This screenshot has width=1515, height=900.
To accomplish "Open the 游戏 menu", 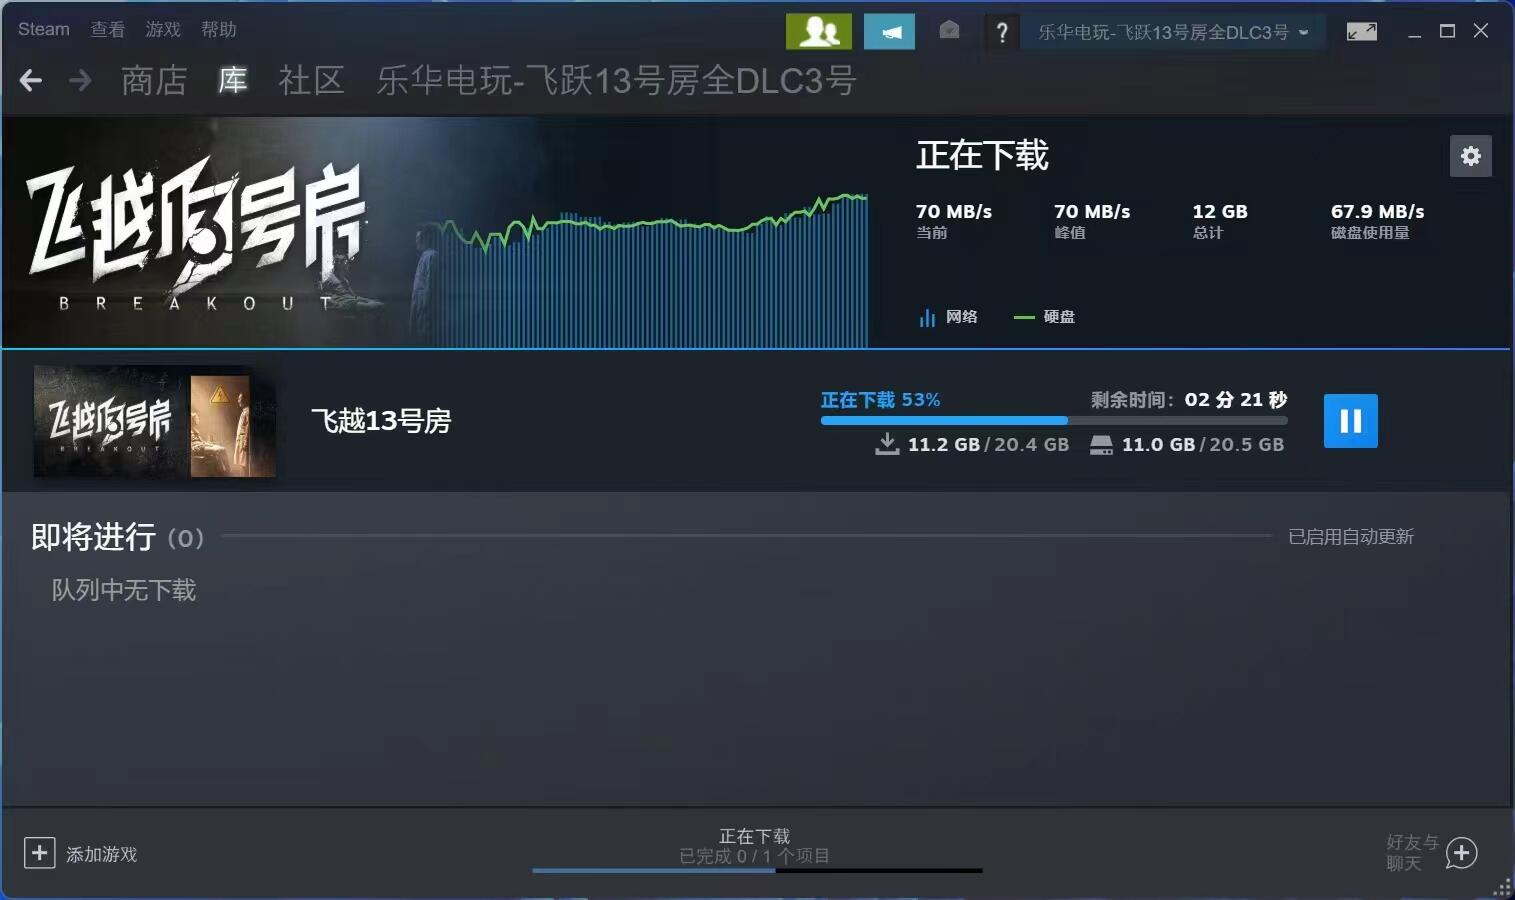I will tap(163, 29).
